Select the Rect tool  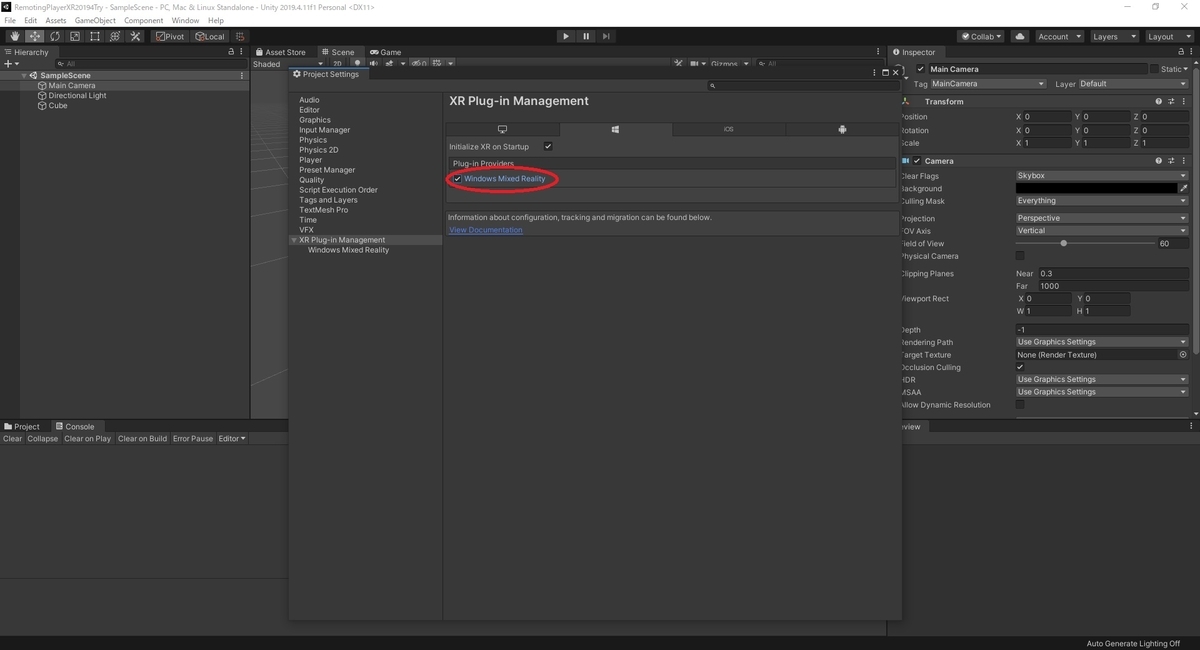point(95,36)
